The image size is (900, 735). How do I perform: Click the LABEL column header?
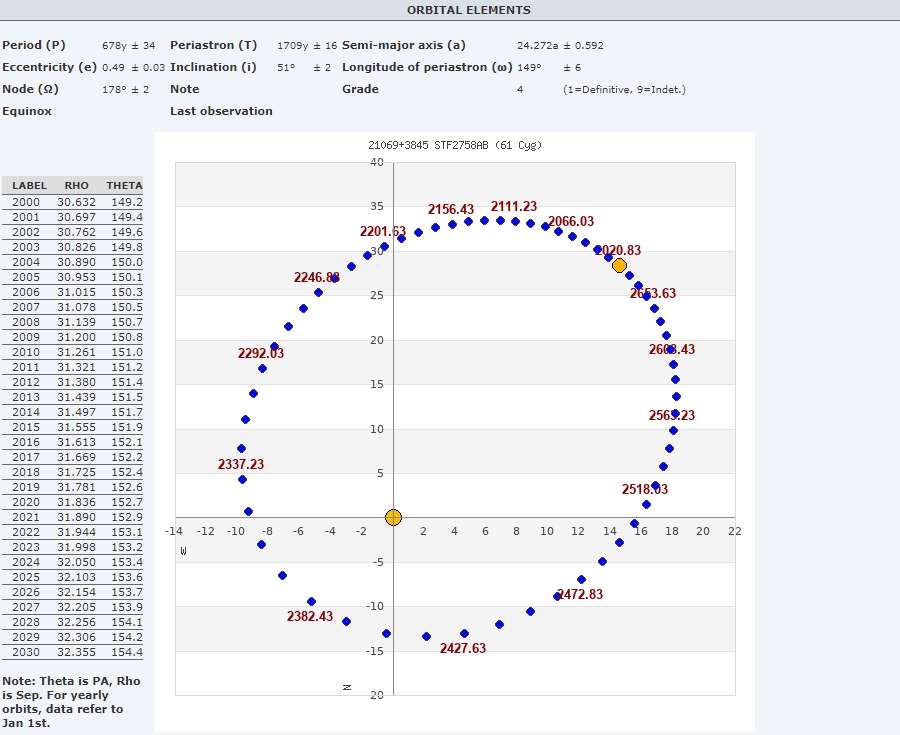point(30,185)
